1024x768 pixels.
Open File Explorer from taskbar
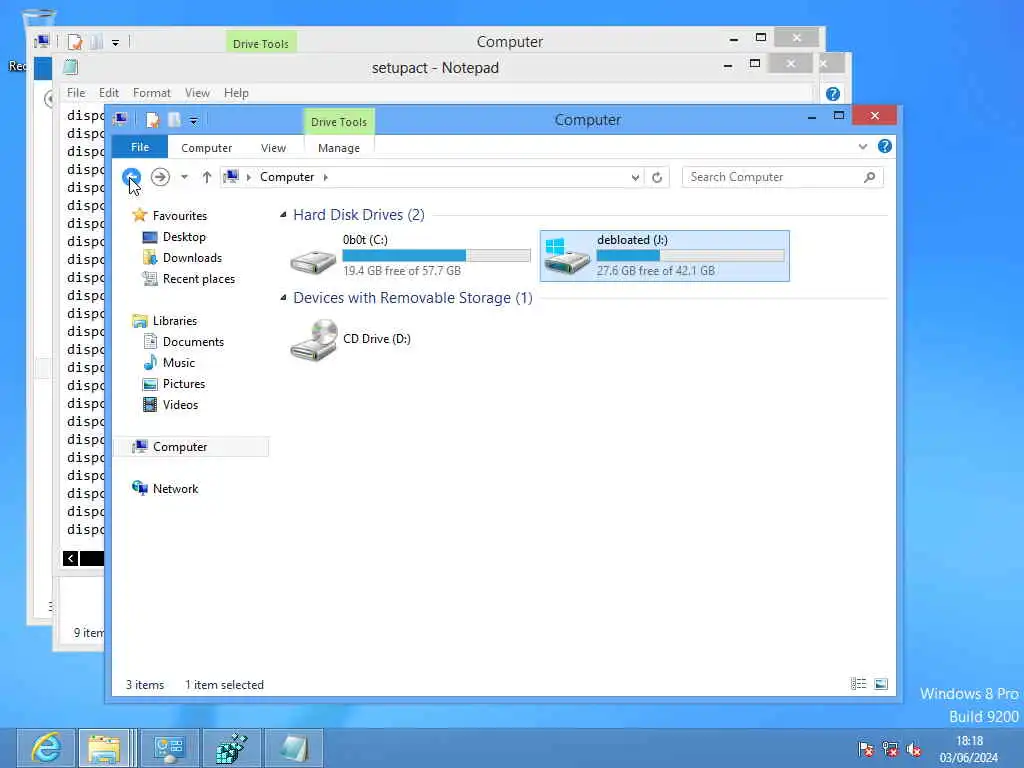[104, 748]
